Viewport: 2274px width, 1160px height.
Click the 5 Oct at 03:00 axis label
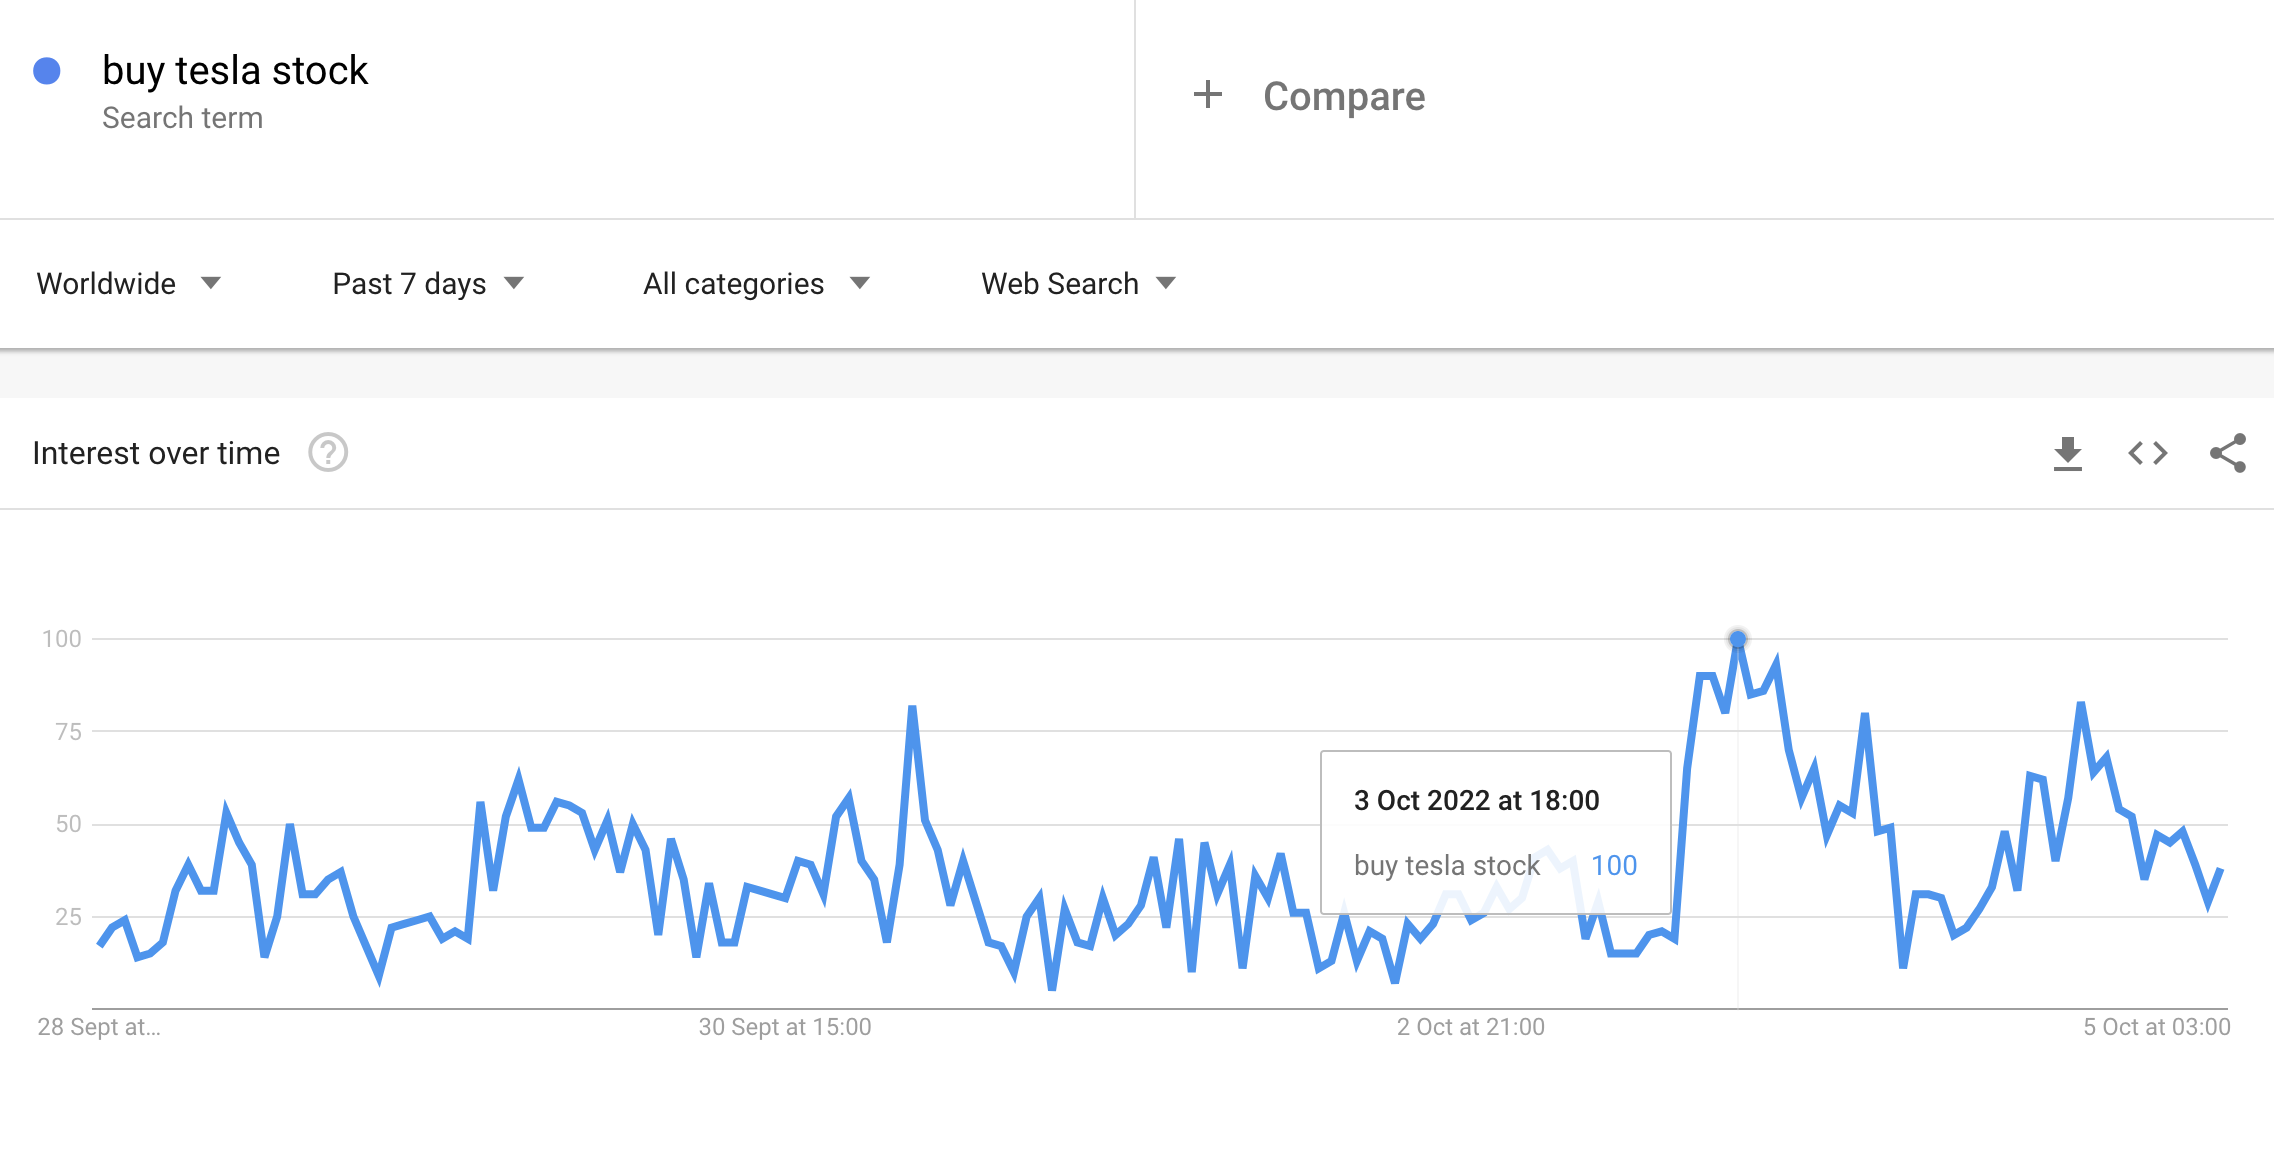tap(2156, 1027)
